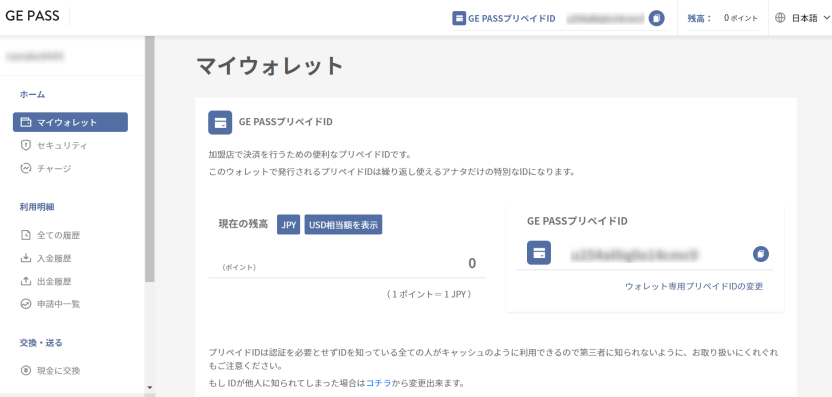
Task: Click the ウォレット専用プリペイドIDの変更 link
Action: click(x=694, y=287)
